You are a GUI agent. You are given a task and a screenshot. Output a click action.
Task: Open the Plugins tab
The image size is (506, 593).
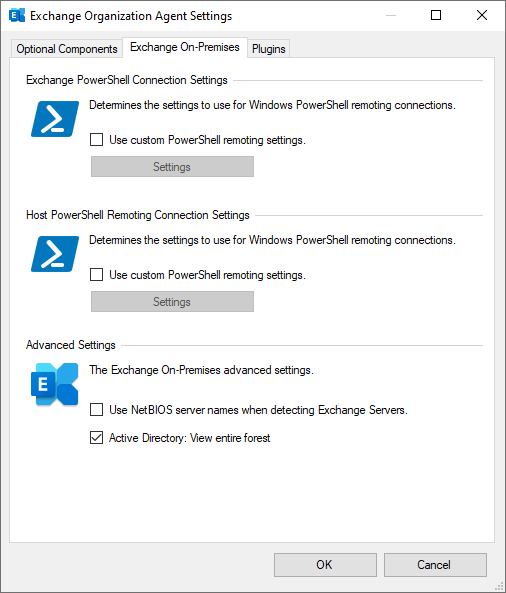(269, 49)
